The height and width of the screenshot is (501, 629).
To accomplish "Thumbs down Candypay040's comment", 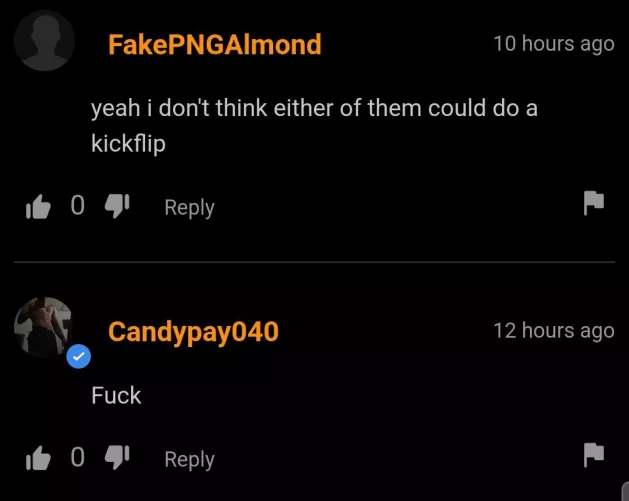I will pyautogui.click(x=117, y=457).
